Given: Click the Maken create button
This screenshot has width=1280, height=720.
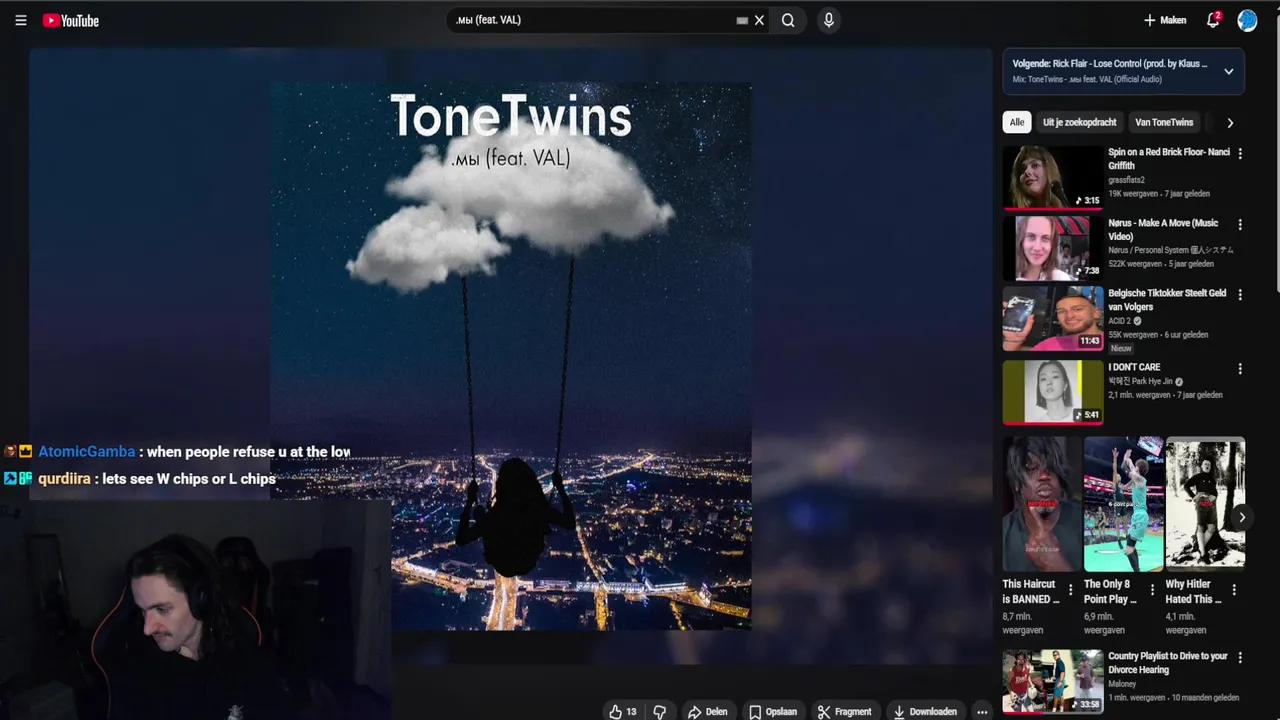Looking at the screenshot, I should (x=1165, y=20).
